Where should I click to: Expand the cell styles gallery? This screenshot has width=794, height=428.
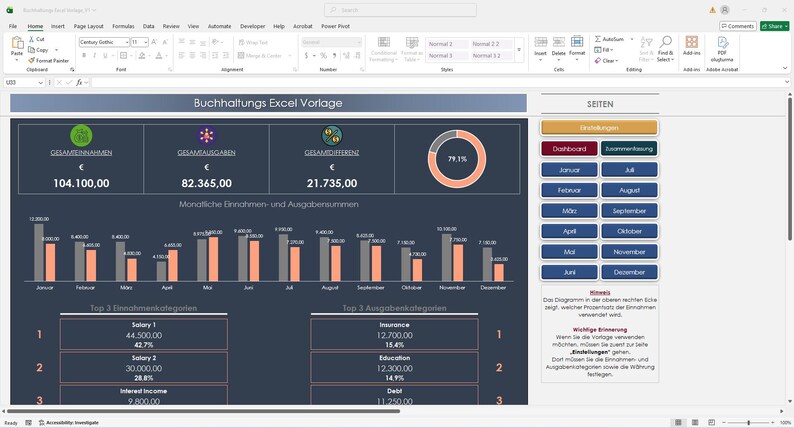point(519,50)
